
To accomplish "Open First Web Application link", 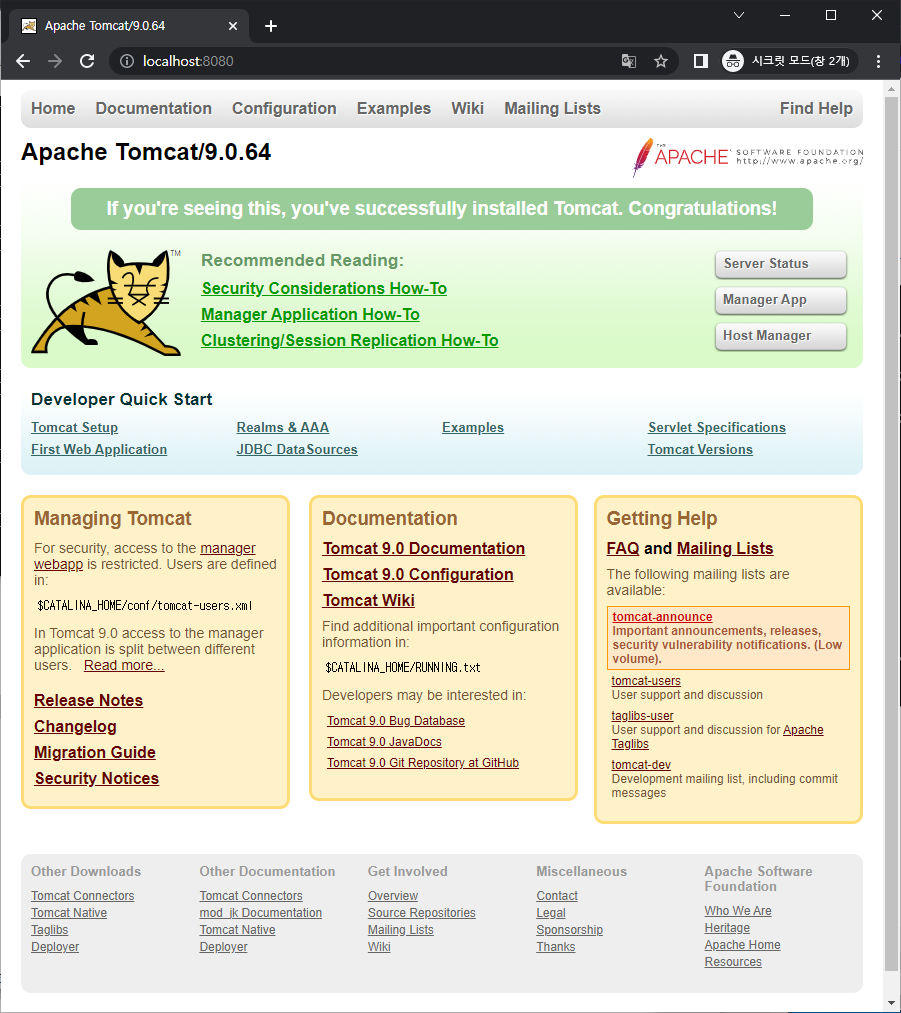I will [x=99, y=449].
